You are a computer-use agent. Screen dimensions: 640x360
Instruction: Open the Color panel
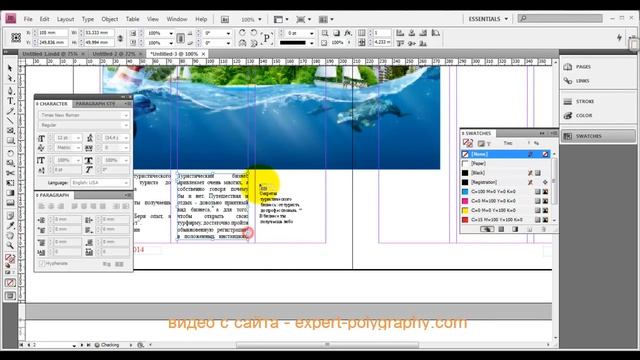tap(598, 116)
